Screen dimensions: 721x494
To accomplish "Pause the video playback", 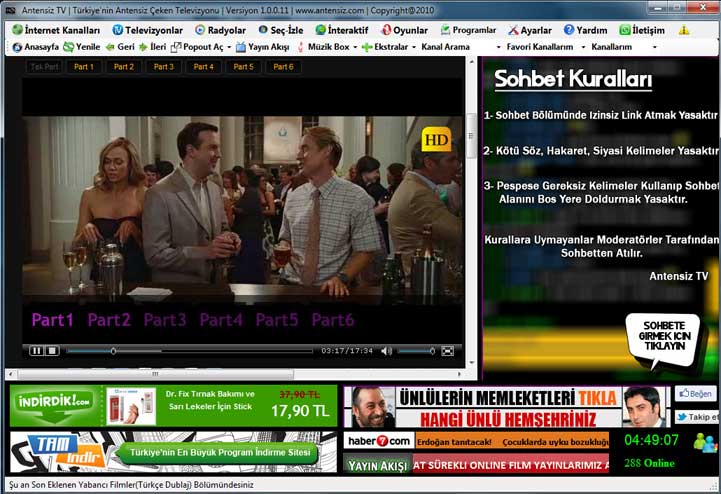I will 36,351.
